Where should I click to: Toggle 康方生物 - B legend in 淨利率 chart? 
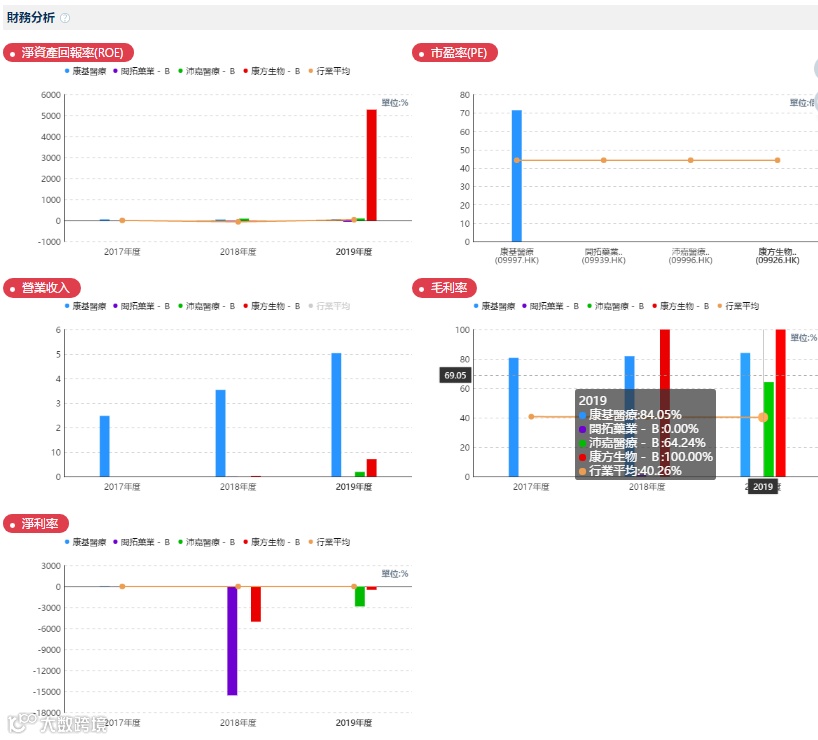tap(272, 542)
